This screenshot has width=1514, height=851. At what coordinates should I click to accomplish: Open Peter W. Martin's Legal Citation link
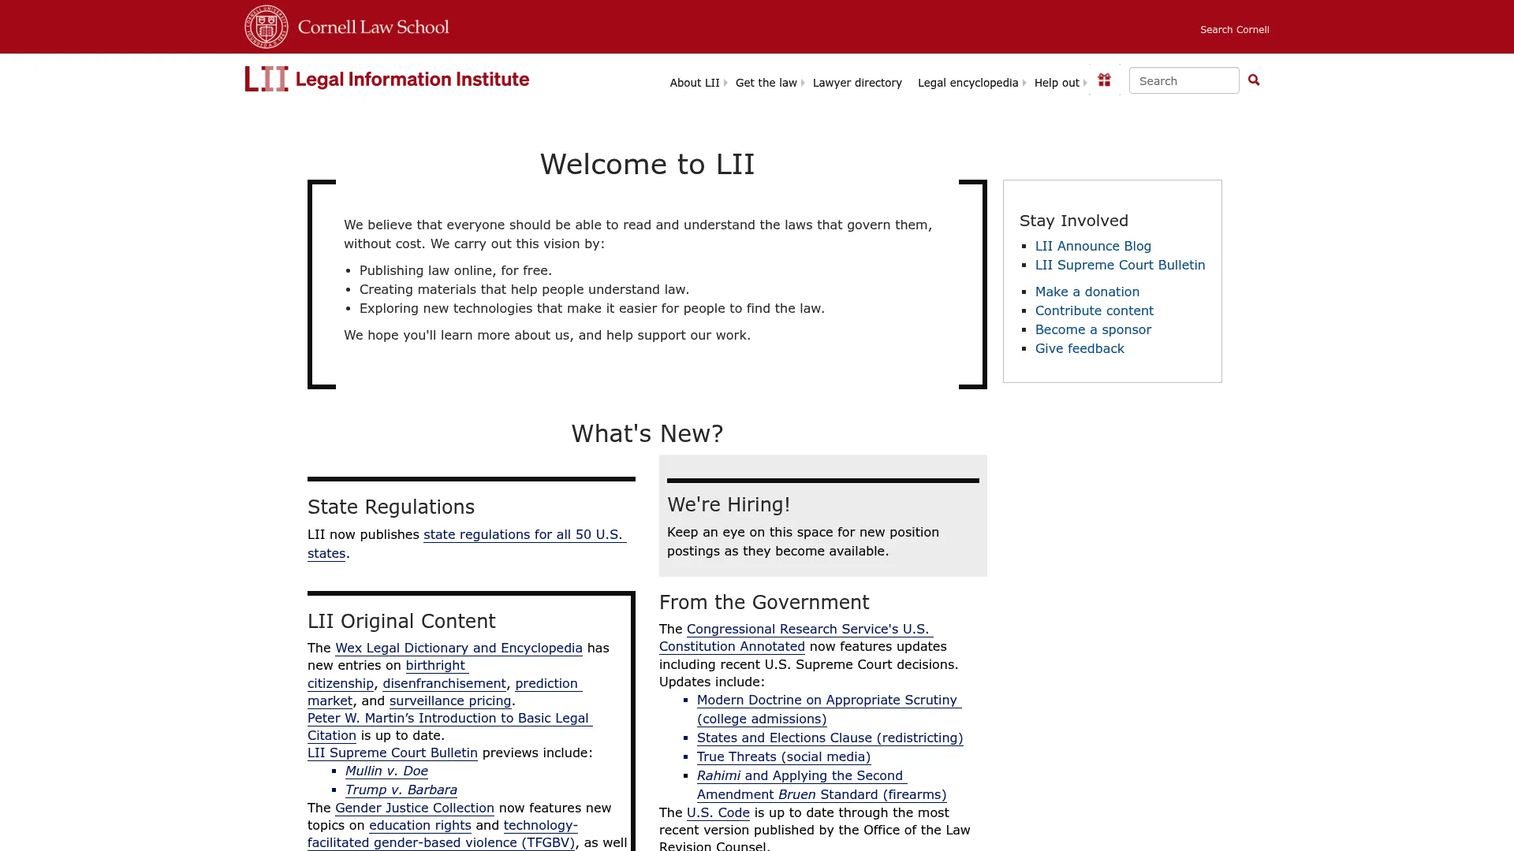[450, 718]
